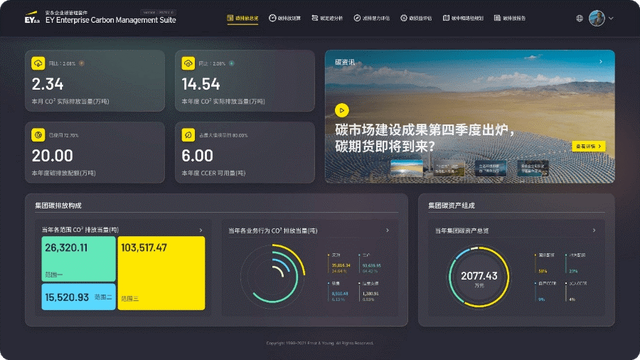
Task: Click the orange trend dot on the 2.34 card
Action: point(82,63)
